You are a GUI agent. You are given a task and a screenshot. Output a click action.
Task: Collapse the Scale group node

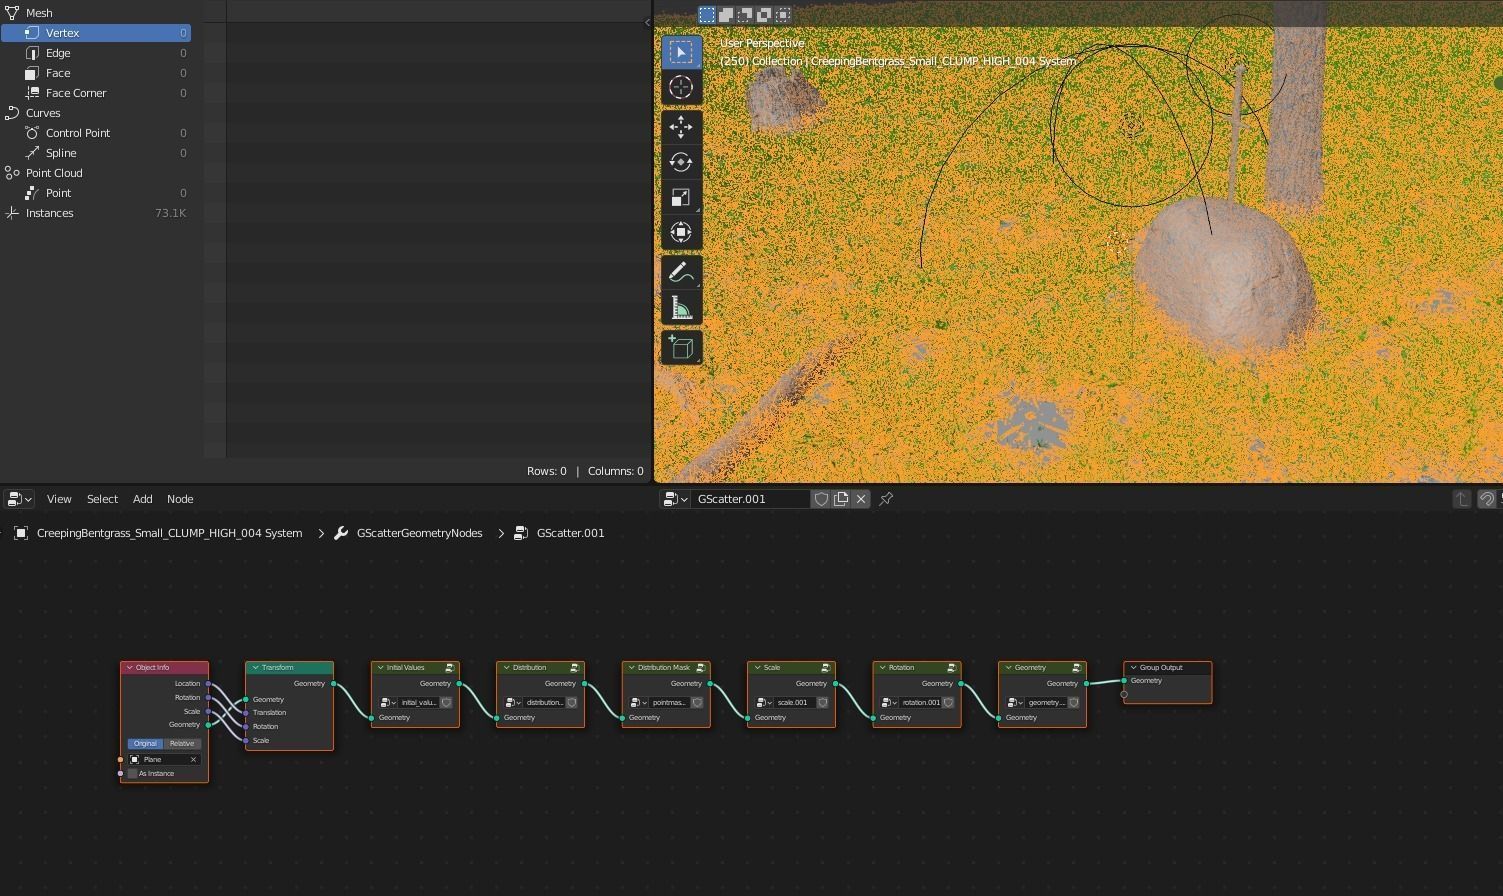[757, 667]
